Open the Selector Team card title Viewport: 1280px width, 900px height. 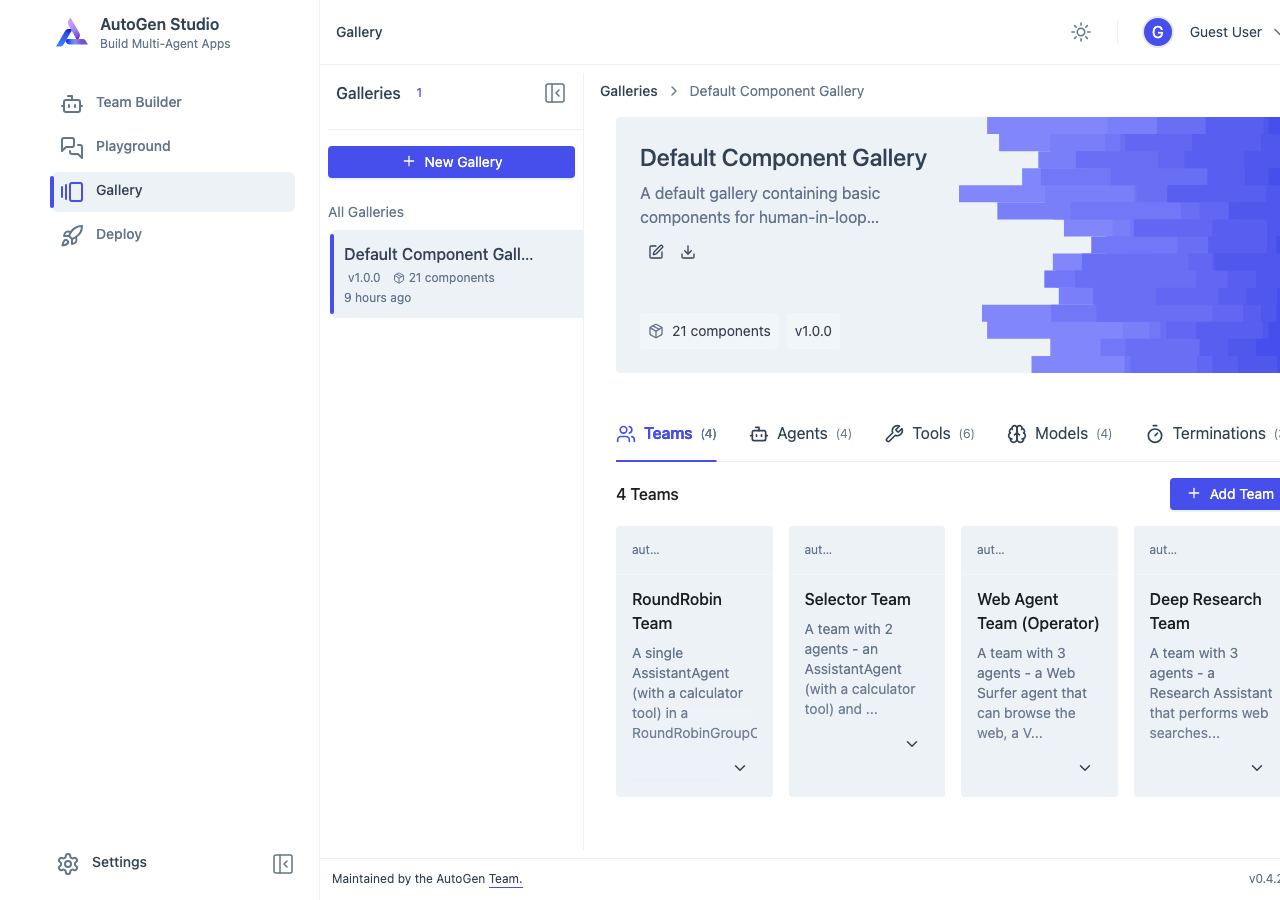coord(858,599)
